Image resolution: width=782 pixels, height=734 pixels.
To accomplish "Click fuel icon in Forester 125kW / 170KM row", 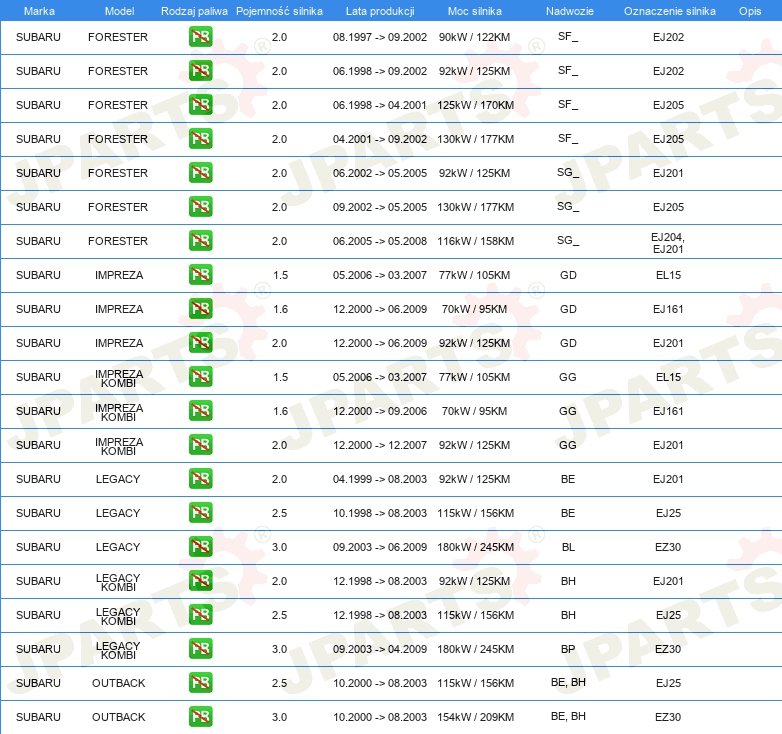I will click(x=200, y=105).
